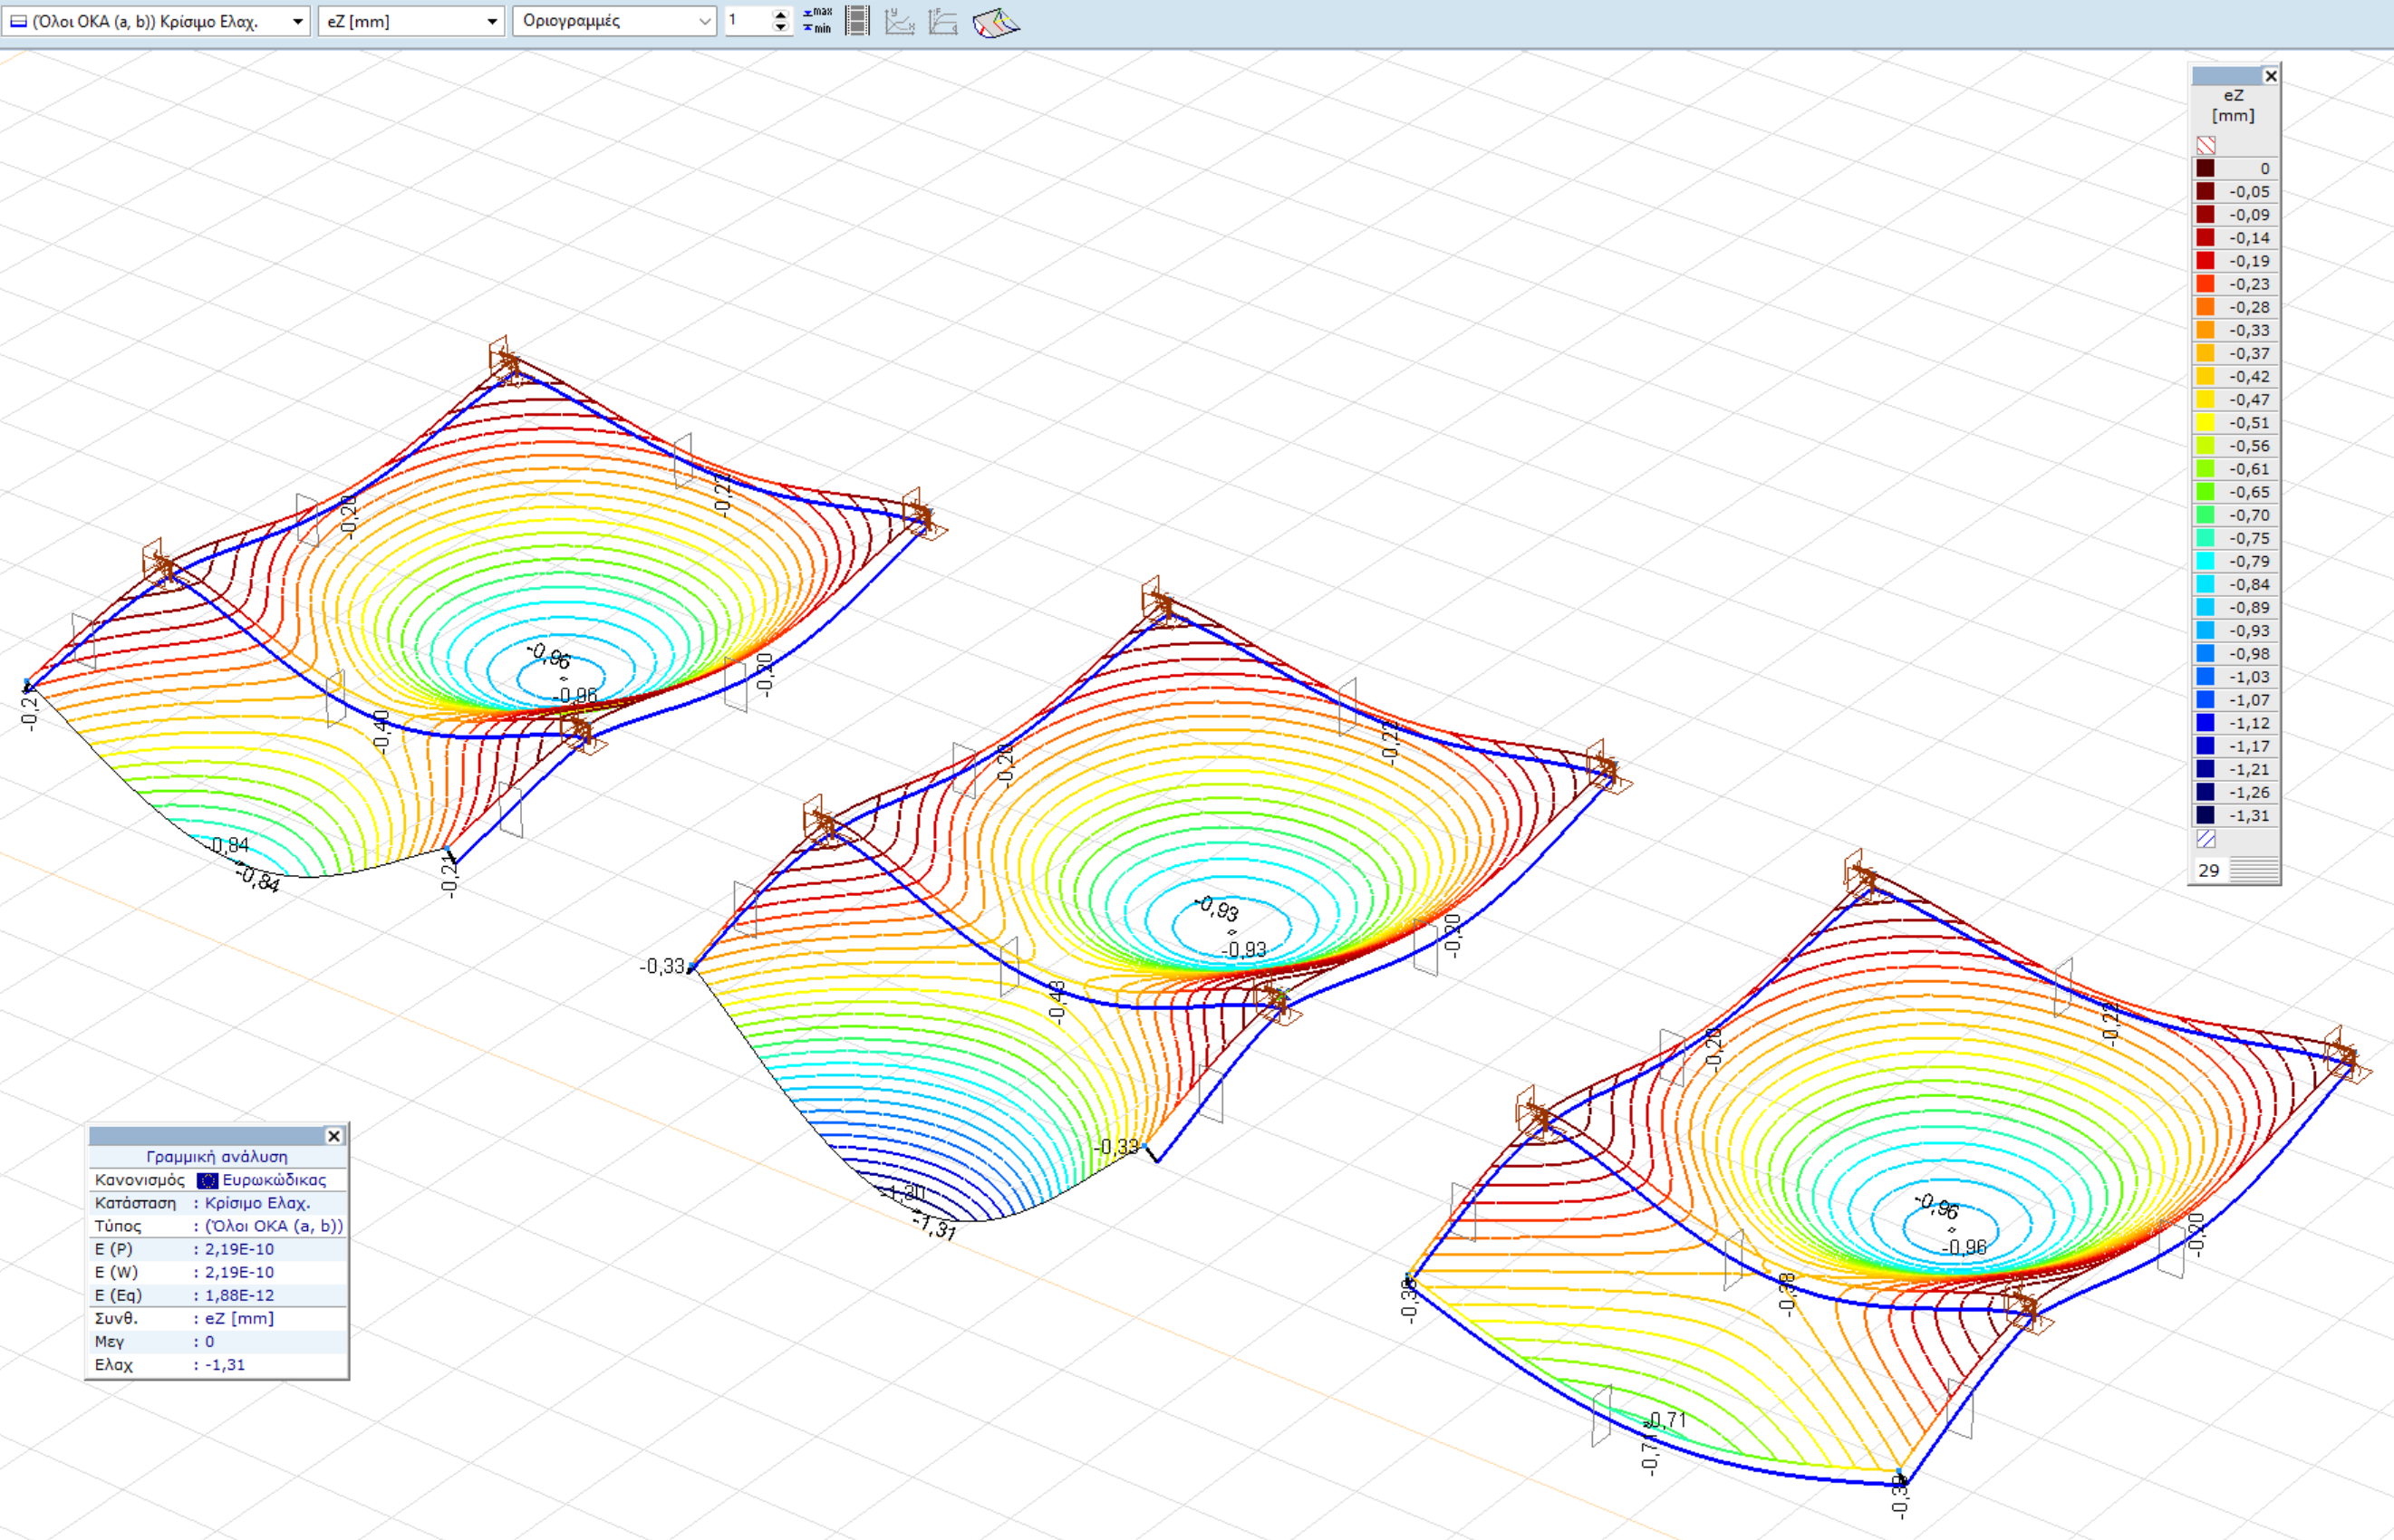The height and width of the screenshot is (1540, 2394).
Task: Click the Συνθ. row value eZ [mm]
Action: [239, 1318]
